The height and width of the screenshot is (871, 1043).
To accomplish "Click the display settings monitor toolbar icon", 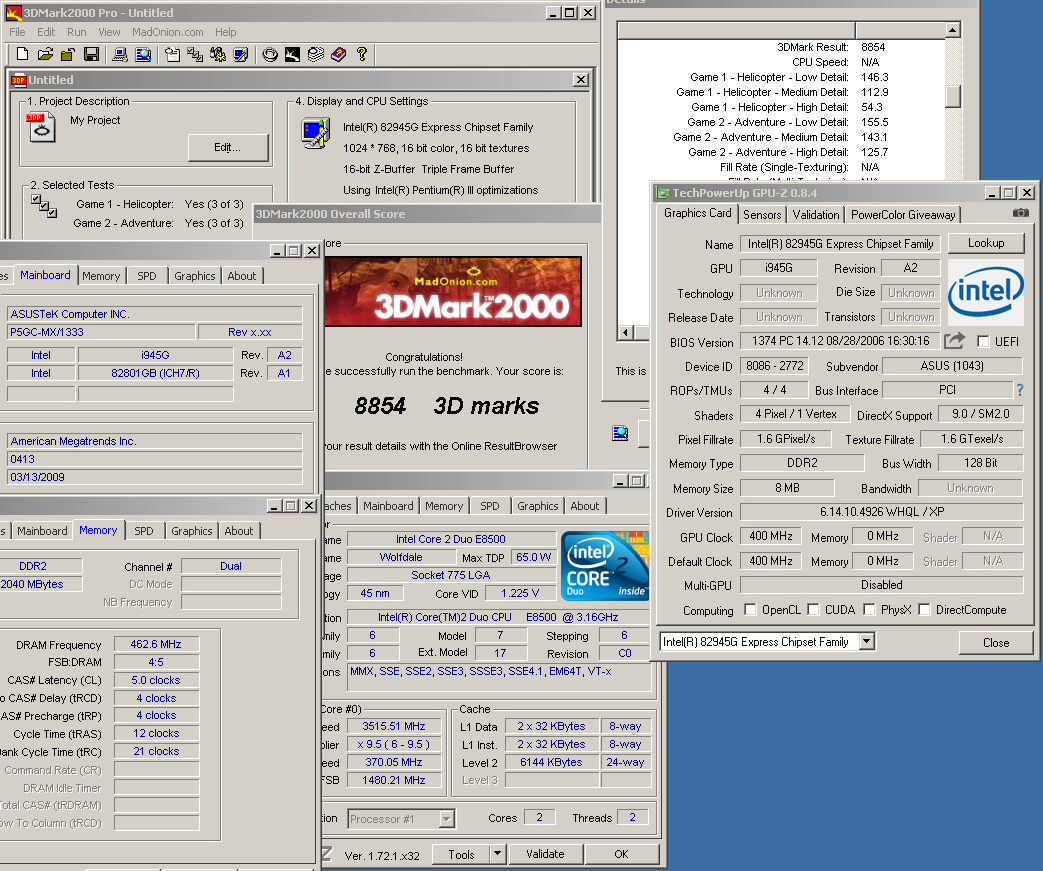I will click(x=241, y=54).
